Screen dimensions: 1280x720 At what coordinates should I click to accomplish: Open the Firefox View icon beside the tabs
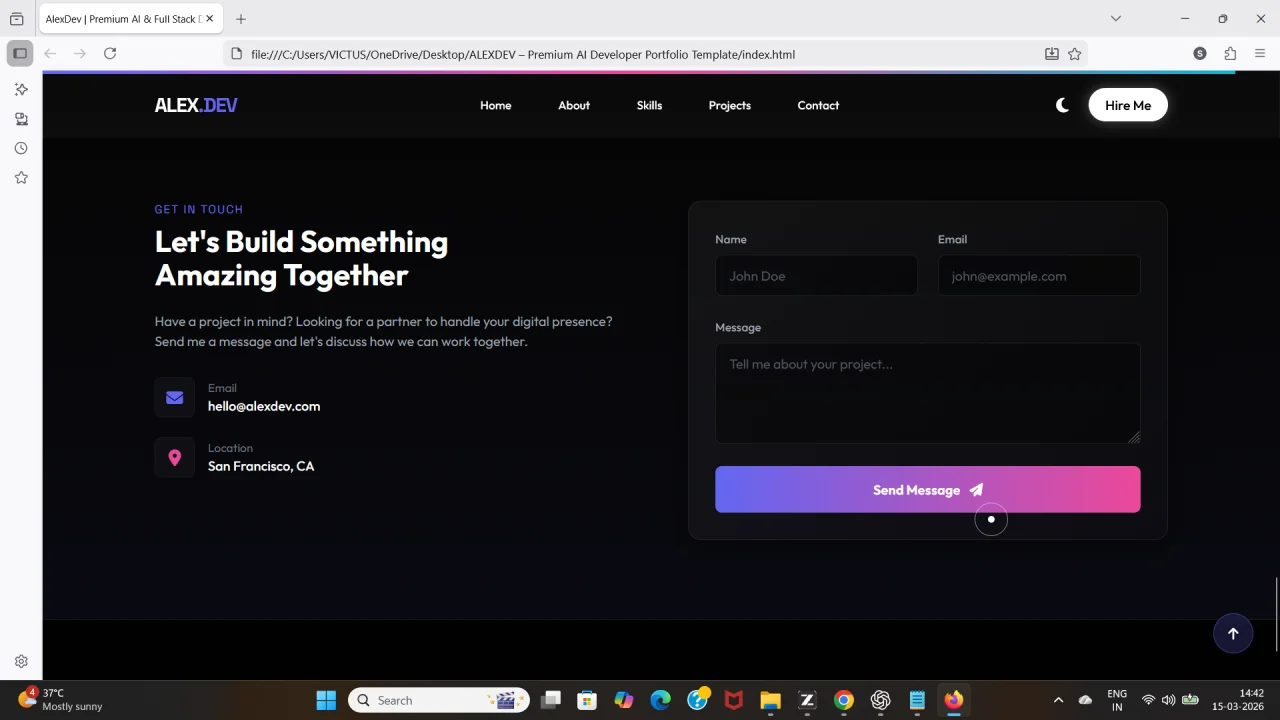17,19
